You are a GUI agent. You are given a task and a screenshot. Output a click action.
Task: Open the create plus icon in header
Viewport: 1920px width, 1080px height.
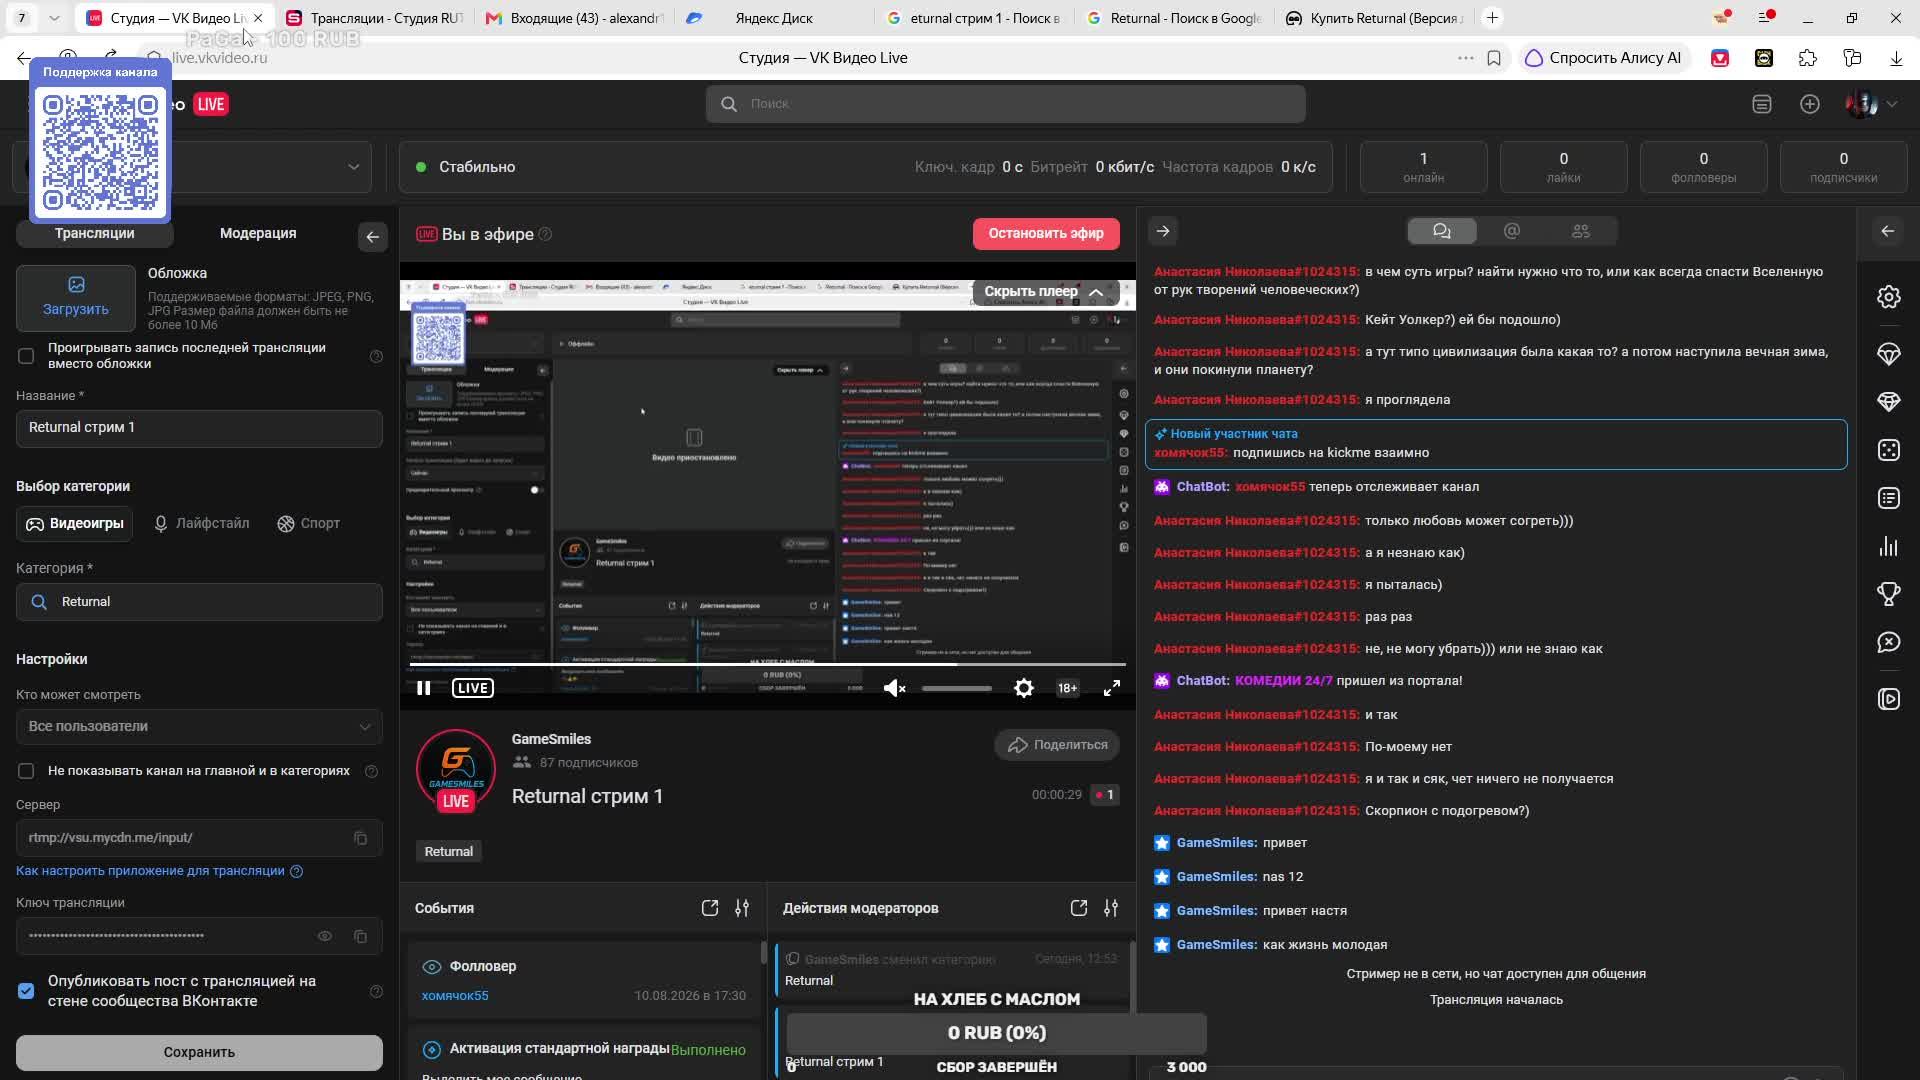pos(1810,104)
